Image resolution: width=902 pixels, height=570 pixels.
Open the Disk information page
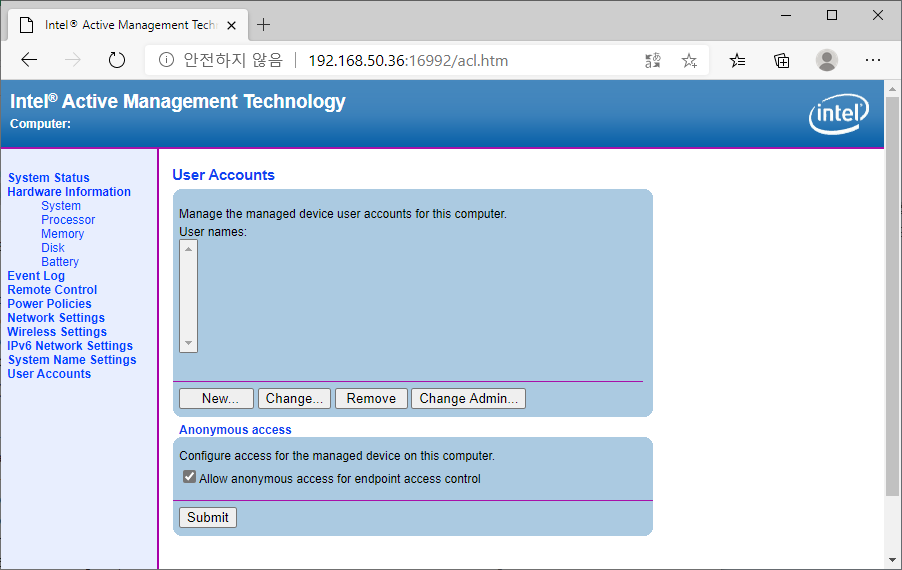[53, 248]
